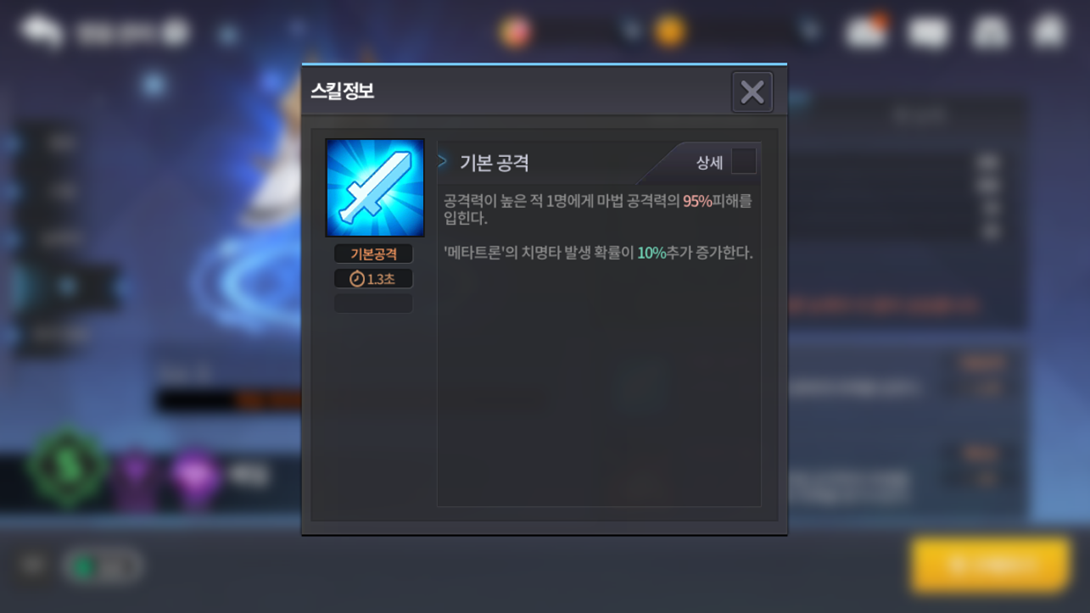The width and height of the screenshot is (1090, 613).
Task: Select the highlighted left sidebar tab
Action: click(x=66, y=286)
